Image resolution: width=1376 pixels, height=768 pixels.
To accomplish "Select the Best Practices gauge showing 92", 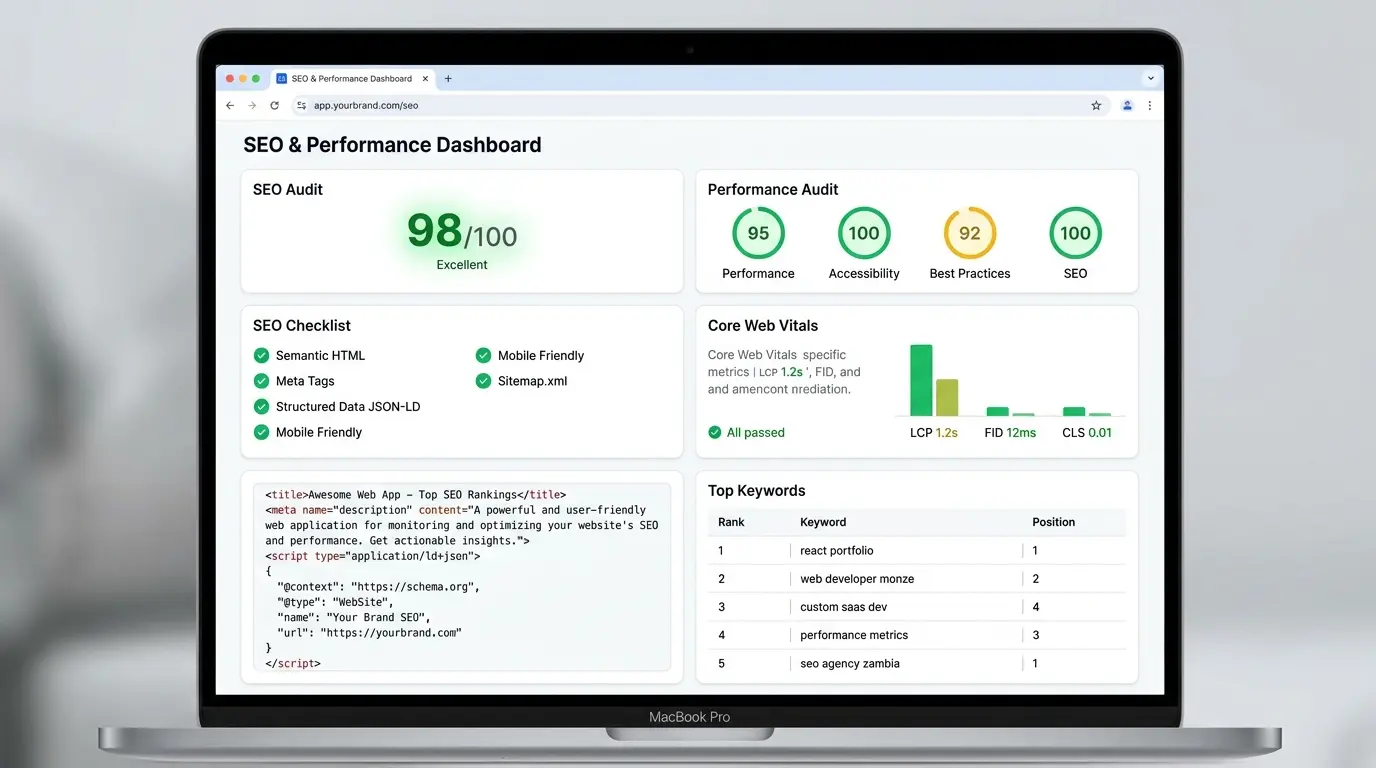I will pyautogui.click(x=970, y=233).
